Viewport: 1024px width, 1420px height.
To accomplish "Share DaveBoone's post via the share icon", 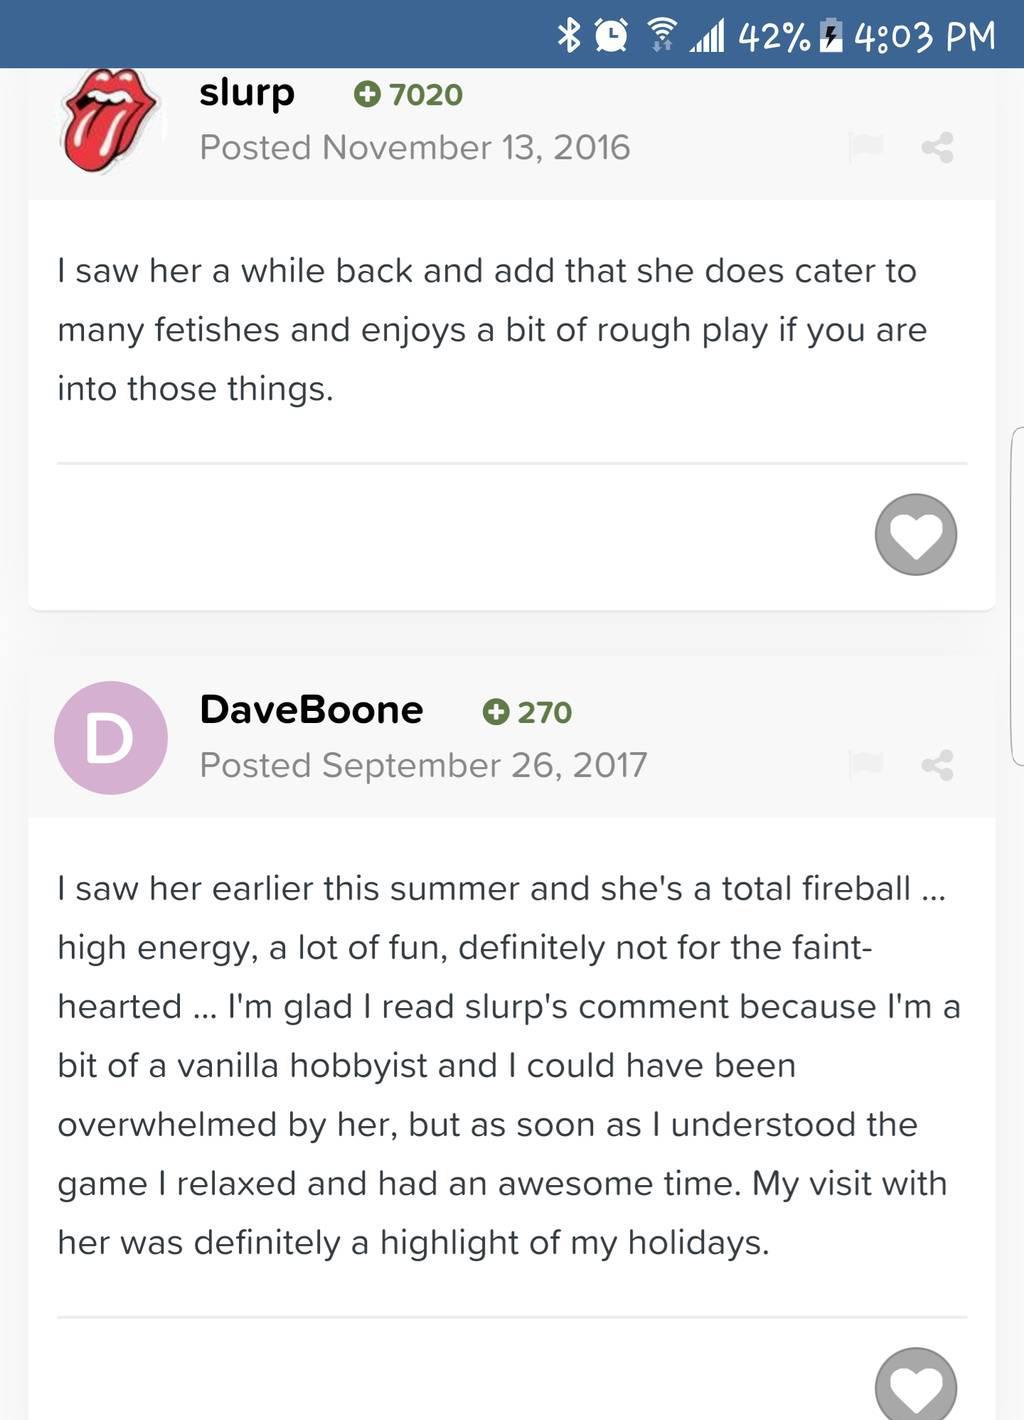I will (x=937, y=766).
